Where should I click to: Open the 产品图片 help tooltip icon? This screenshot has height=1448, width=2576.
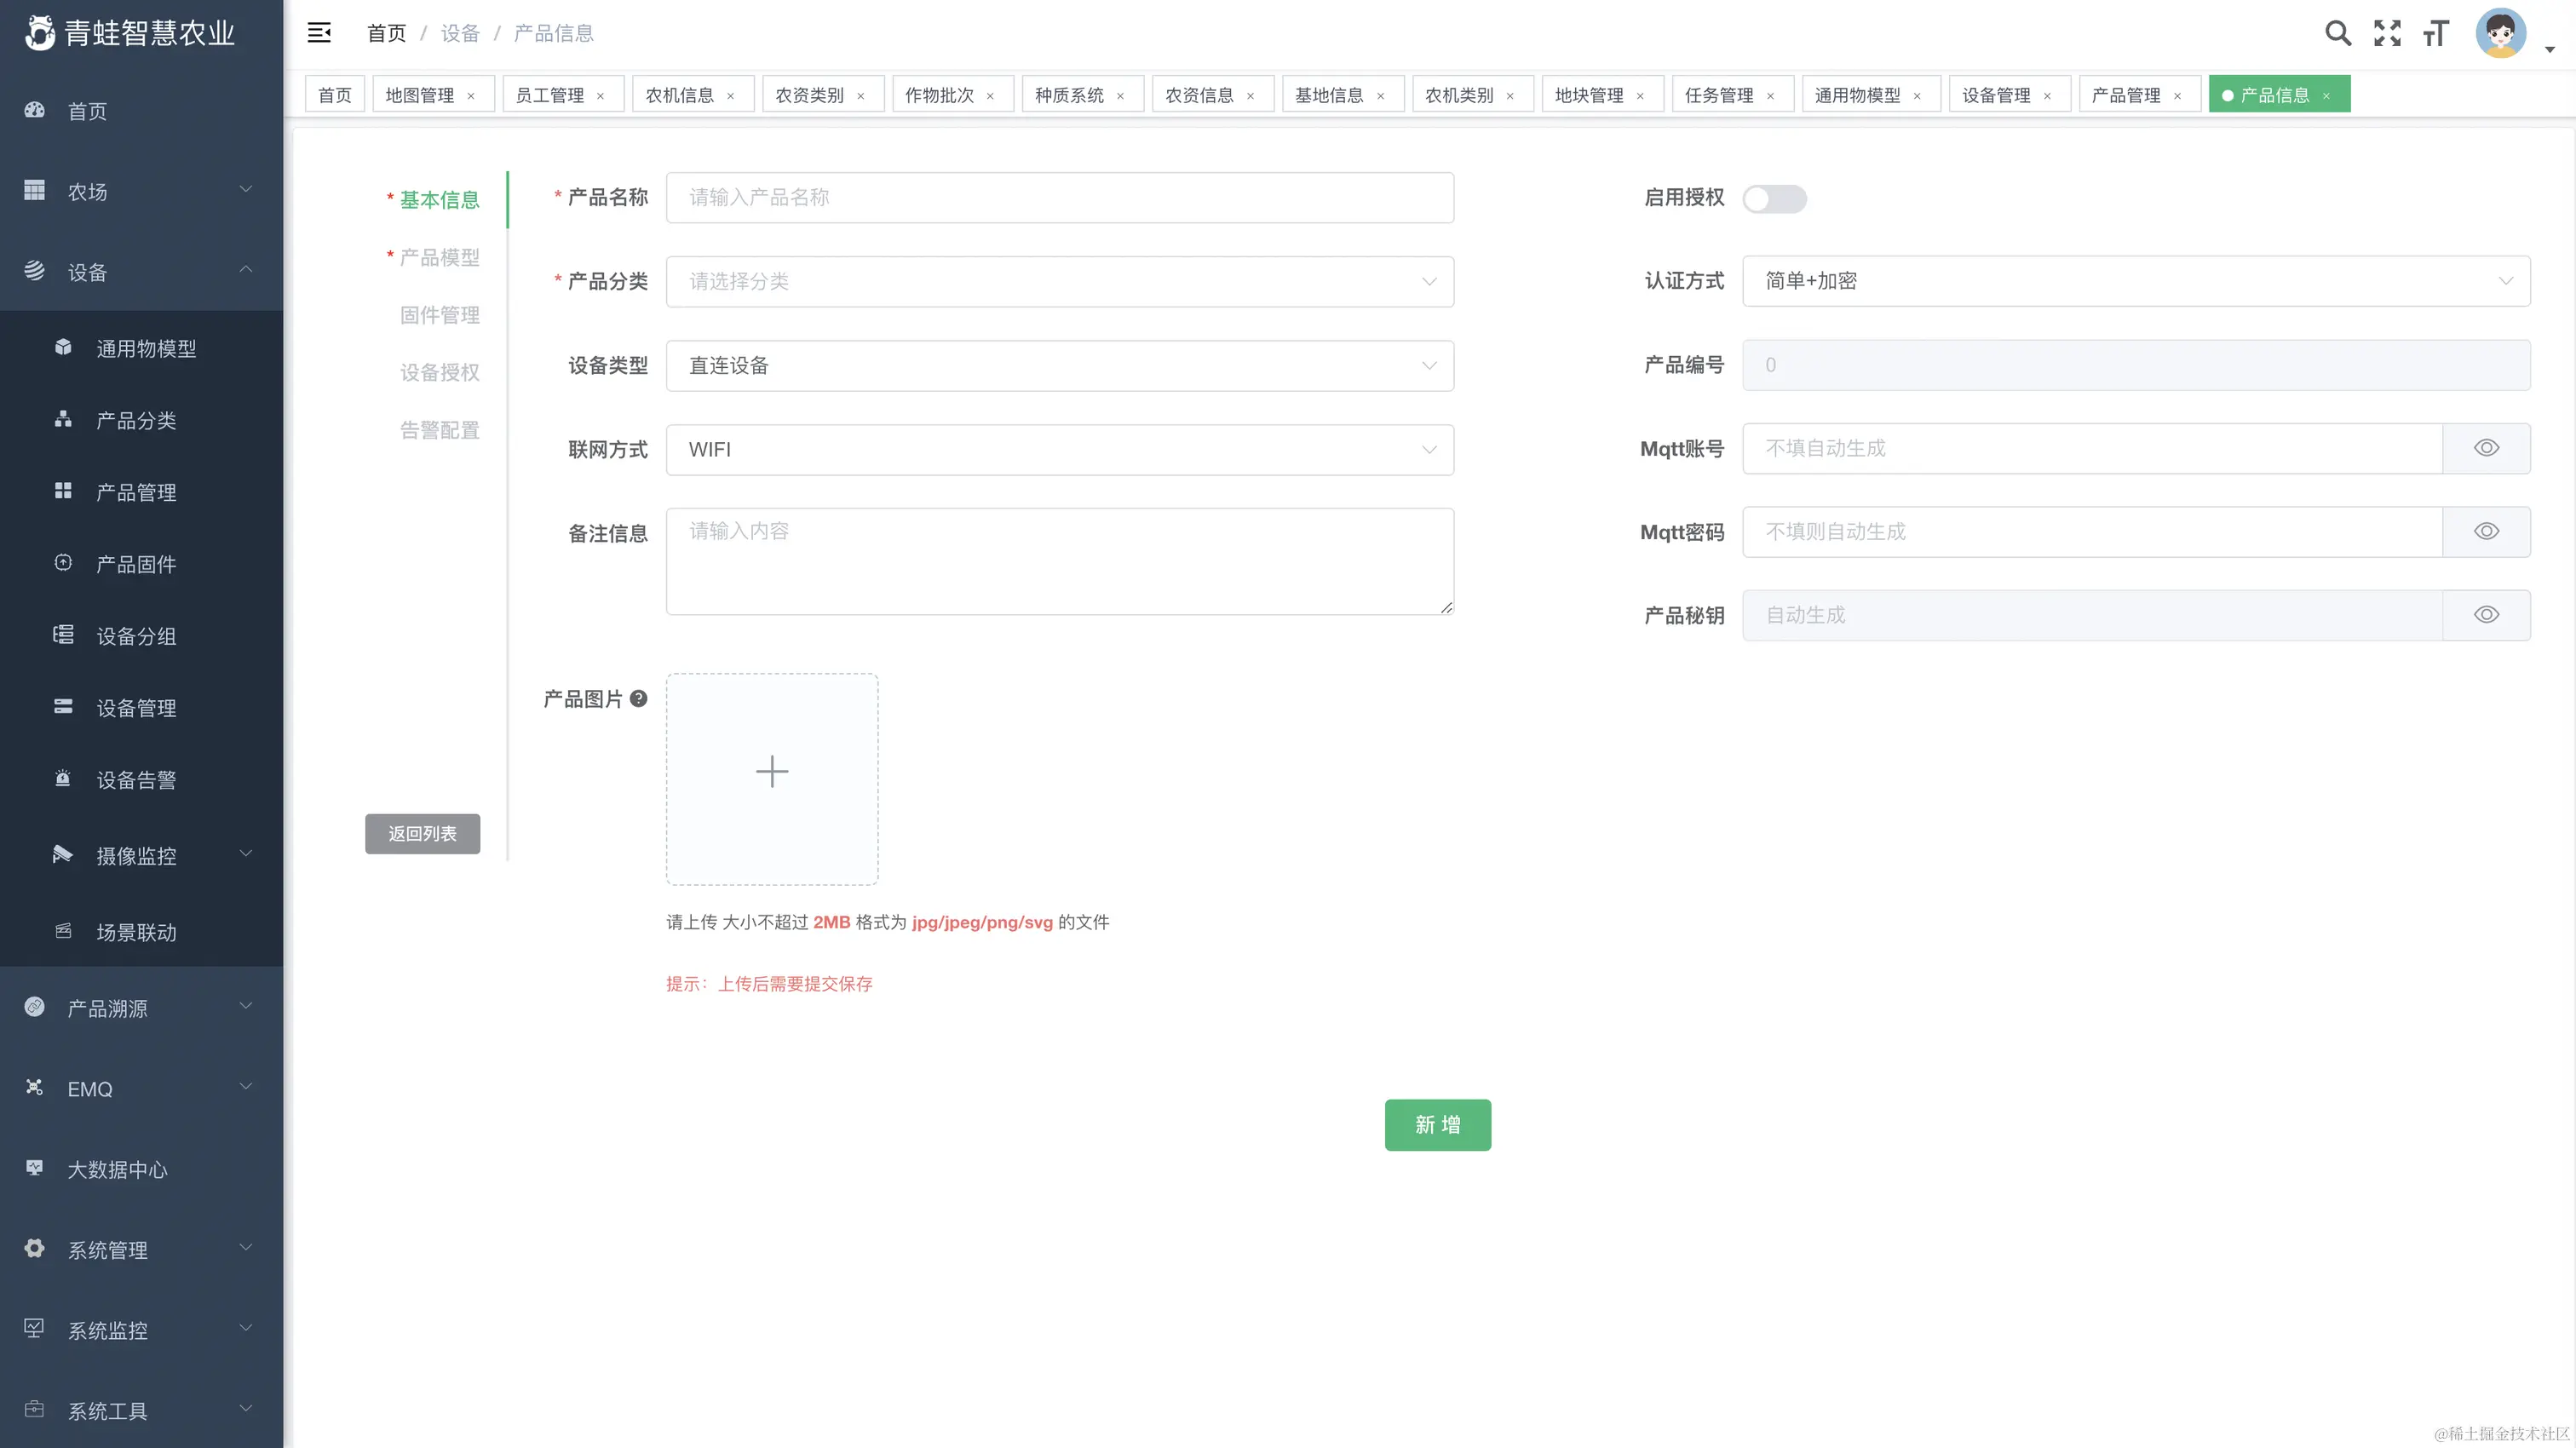click(640, 699)
